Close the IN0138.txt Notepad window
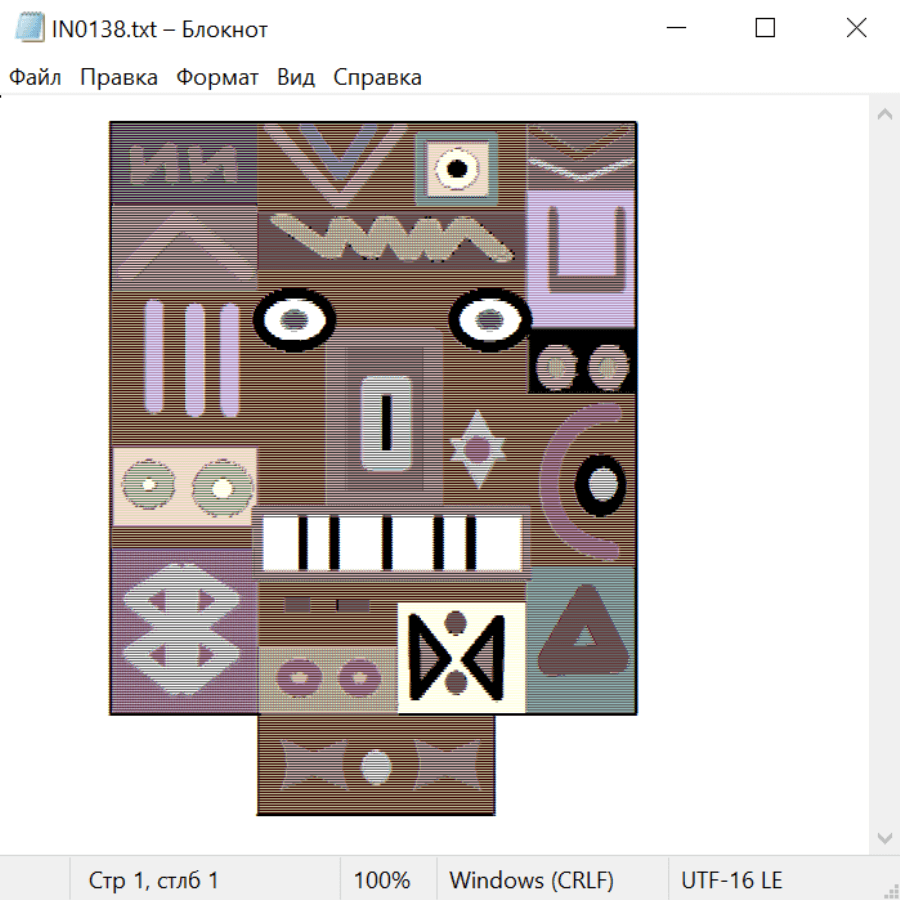 point(856,28)
